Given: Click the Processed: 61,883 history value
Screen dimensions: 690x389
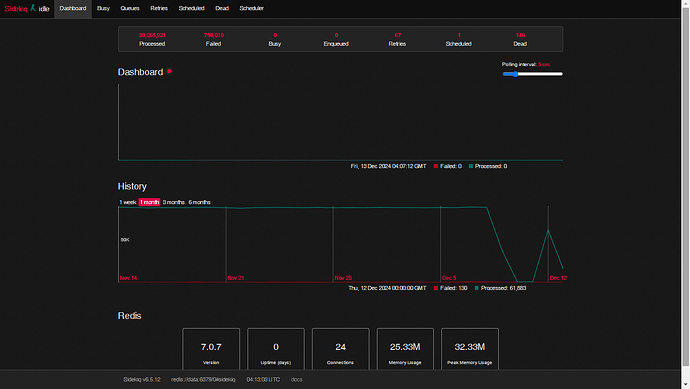Looking at the screenshot, I should pos(503,288).
